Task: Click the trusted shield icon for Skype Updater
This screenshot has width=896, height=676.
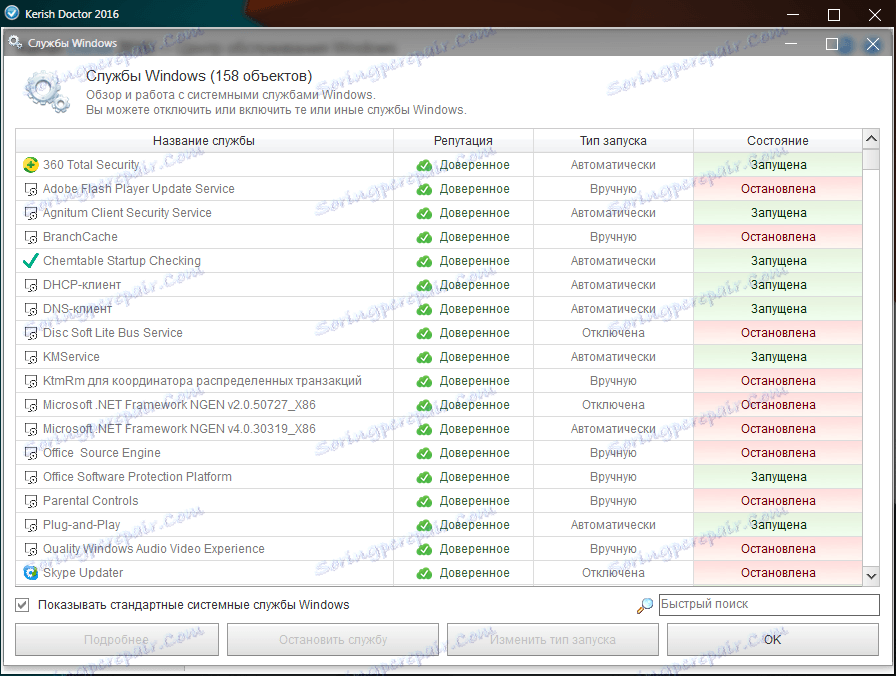Action: click(x=424, y=573)
